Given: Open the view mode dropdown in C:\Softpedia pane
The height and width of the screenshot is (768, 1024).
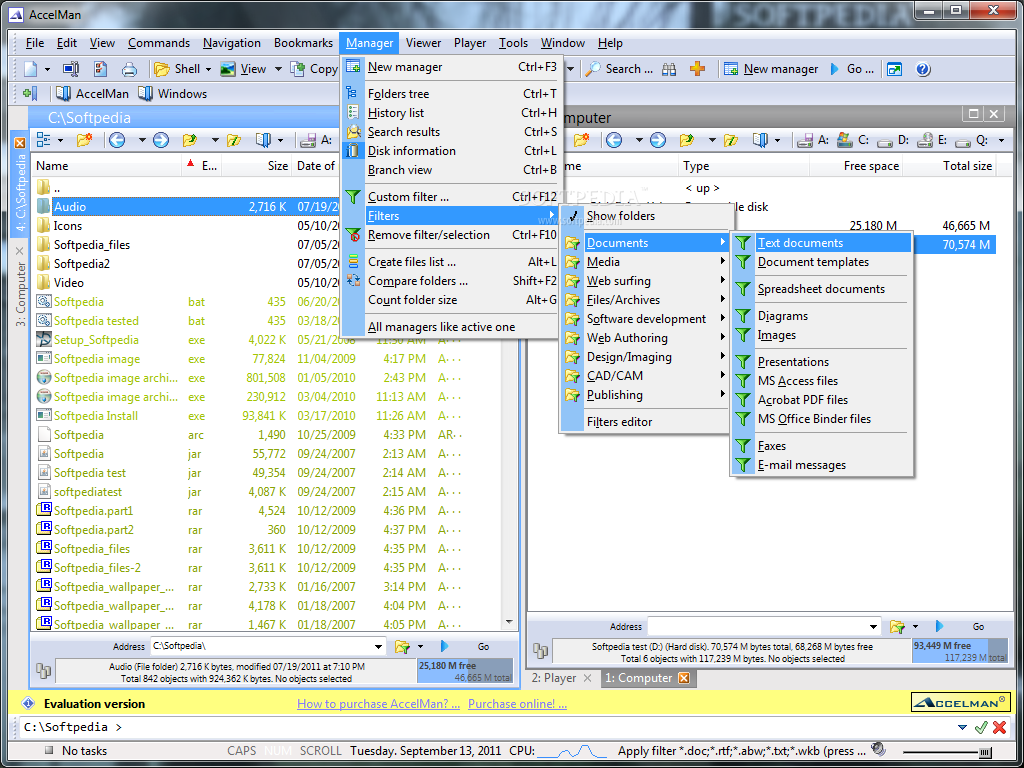Looking at the screenshot, I should click(x=61, y=140).
